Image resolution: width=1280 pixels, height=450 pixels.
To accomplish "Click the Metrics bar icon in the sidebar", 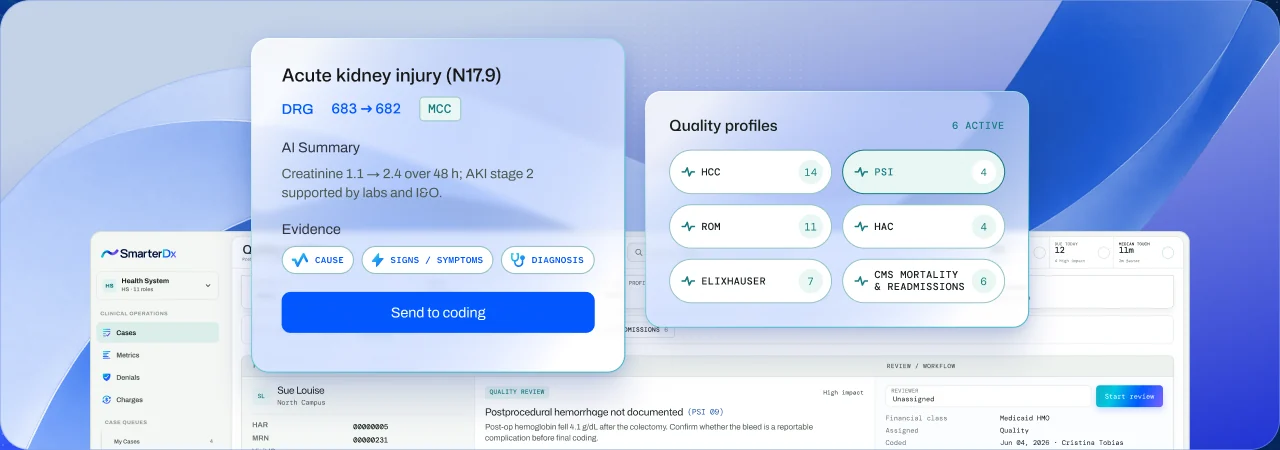I will pos(107,355).
